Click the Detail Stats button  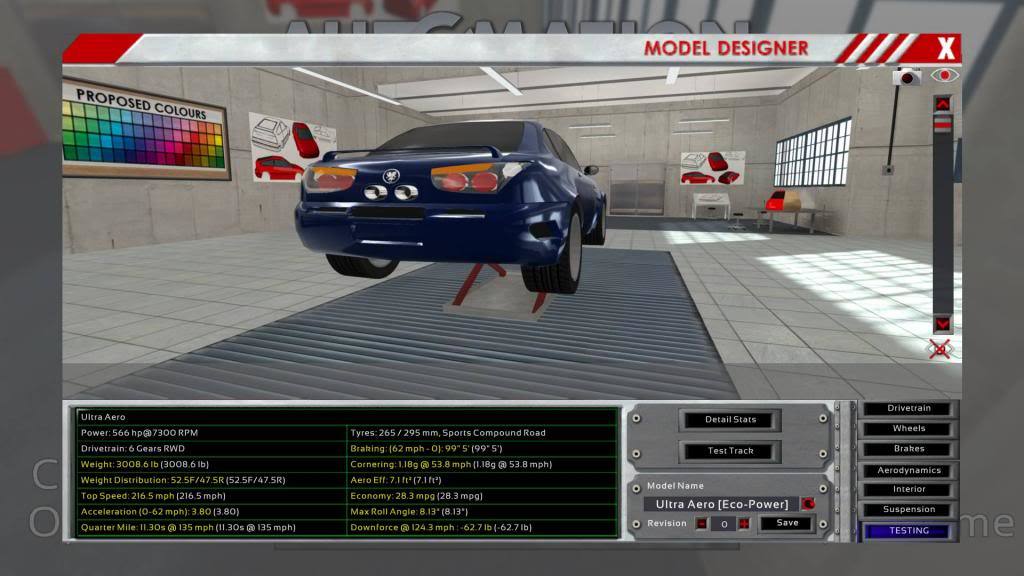pos(730,420)
